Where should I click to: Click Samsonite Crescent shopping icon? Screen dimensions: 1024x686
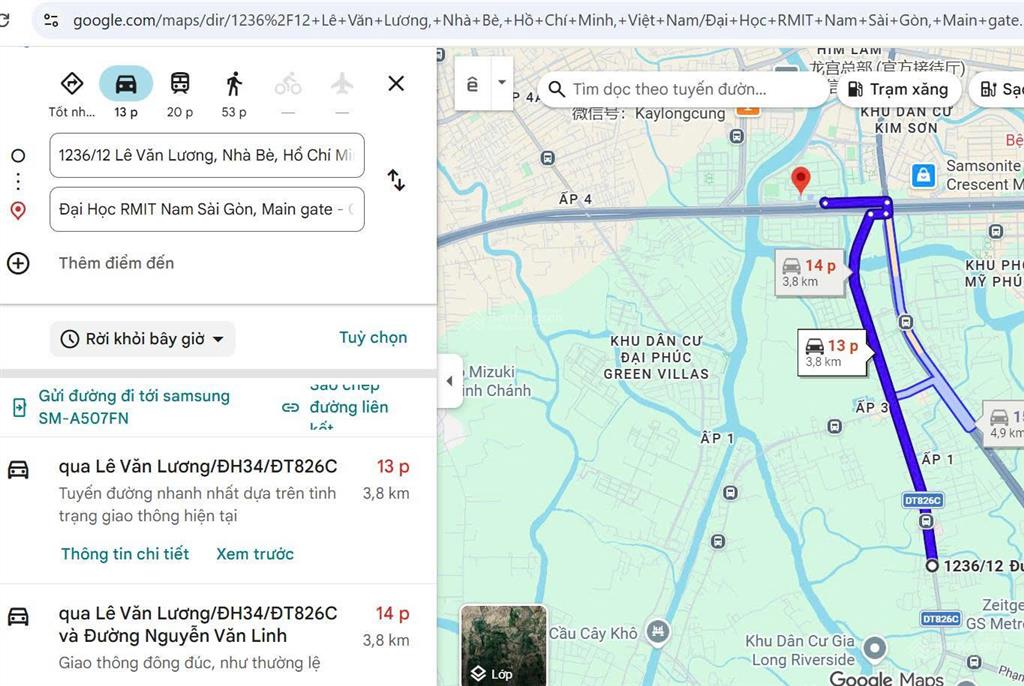[923, 175]
